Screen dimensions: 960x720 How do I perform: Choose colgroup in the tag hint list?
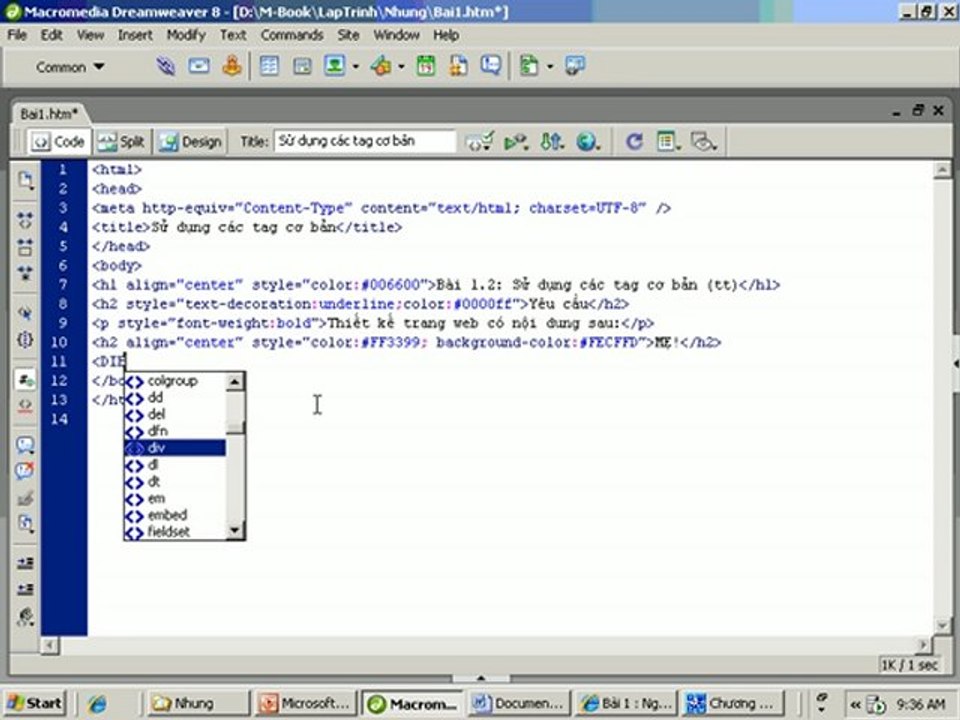pos(174,381)
